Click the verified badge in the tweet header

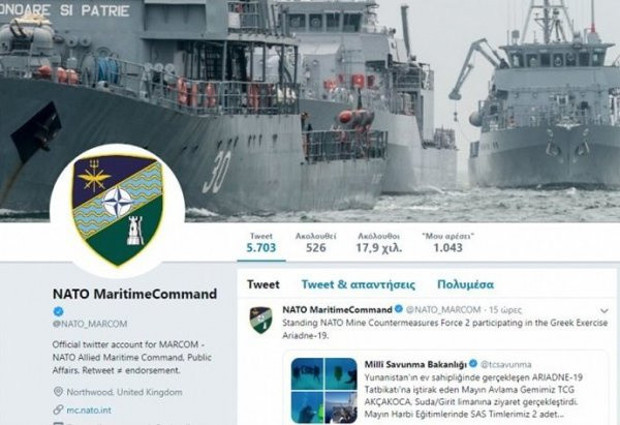(x=399, y=309)
